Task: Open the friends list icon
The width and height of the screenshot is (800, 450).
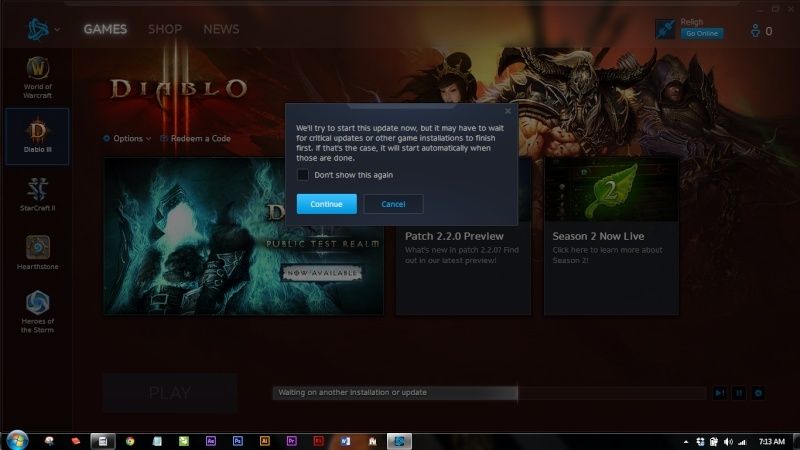Action: (755, 31)
